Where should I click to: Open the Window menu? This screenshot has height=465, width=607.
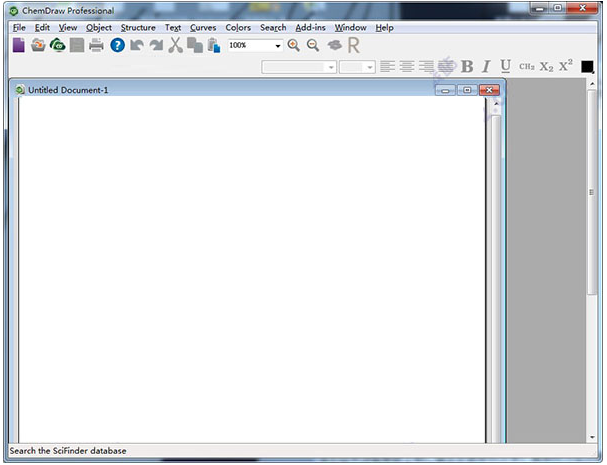pyautogui.click(x=350, y=28)
